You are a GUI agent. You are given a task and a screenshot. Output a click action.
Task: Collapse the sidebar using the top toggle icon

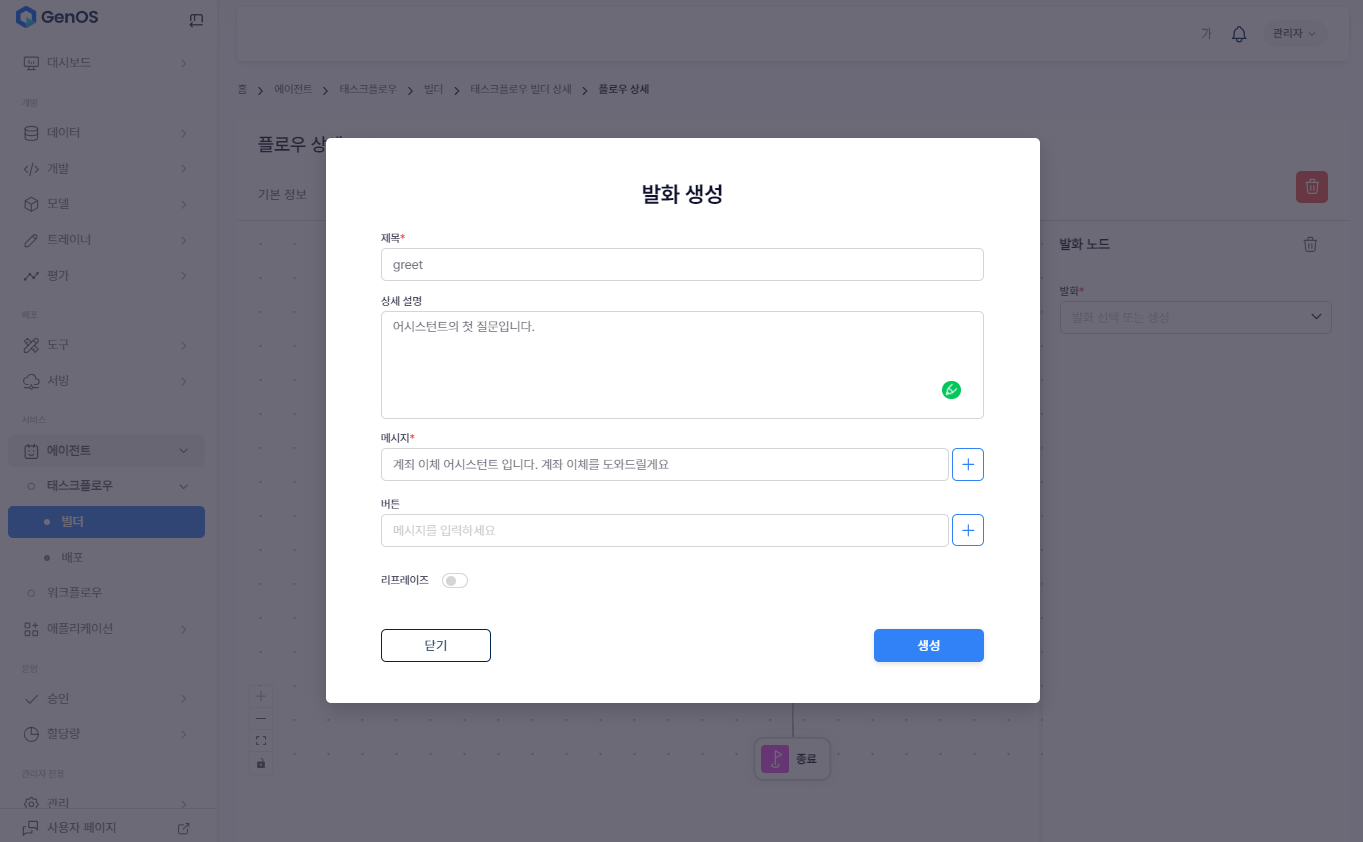(x=196, y=19)
